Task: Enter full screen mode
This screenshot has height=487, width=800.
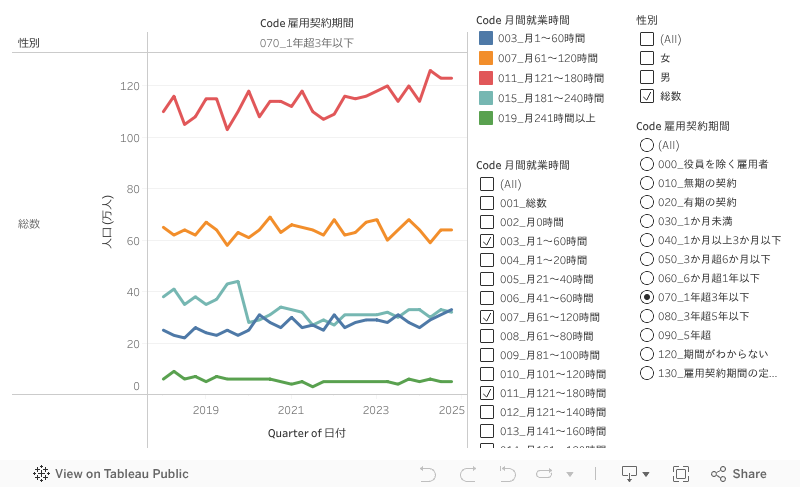Action: (681, 474)
